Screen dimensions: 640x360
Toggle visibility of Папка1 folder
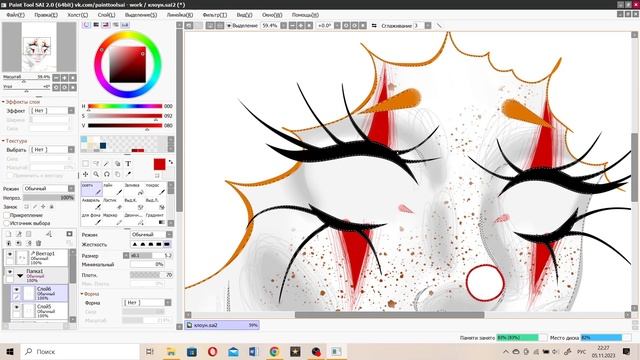(10, 272)
